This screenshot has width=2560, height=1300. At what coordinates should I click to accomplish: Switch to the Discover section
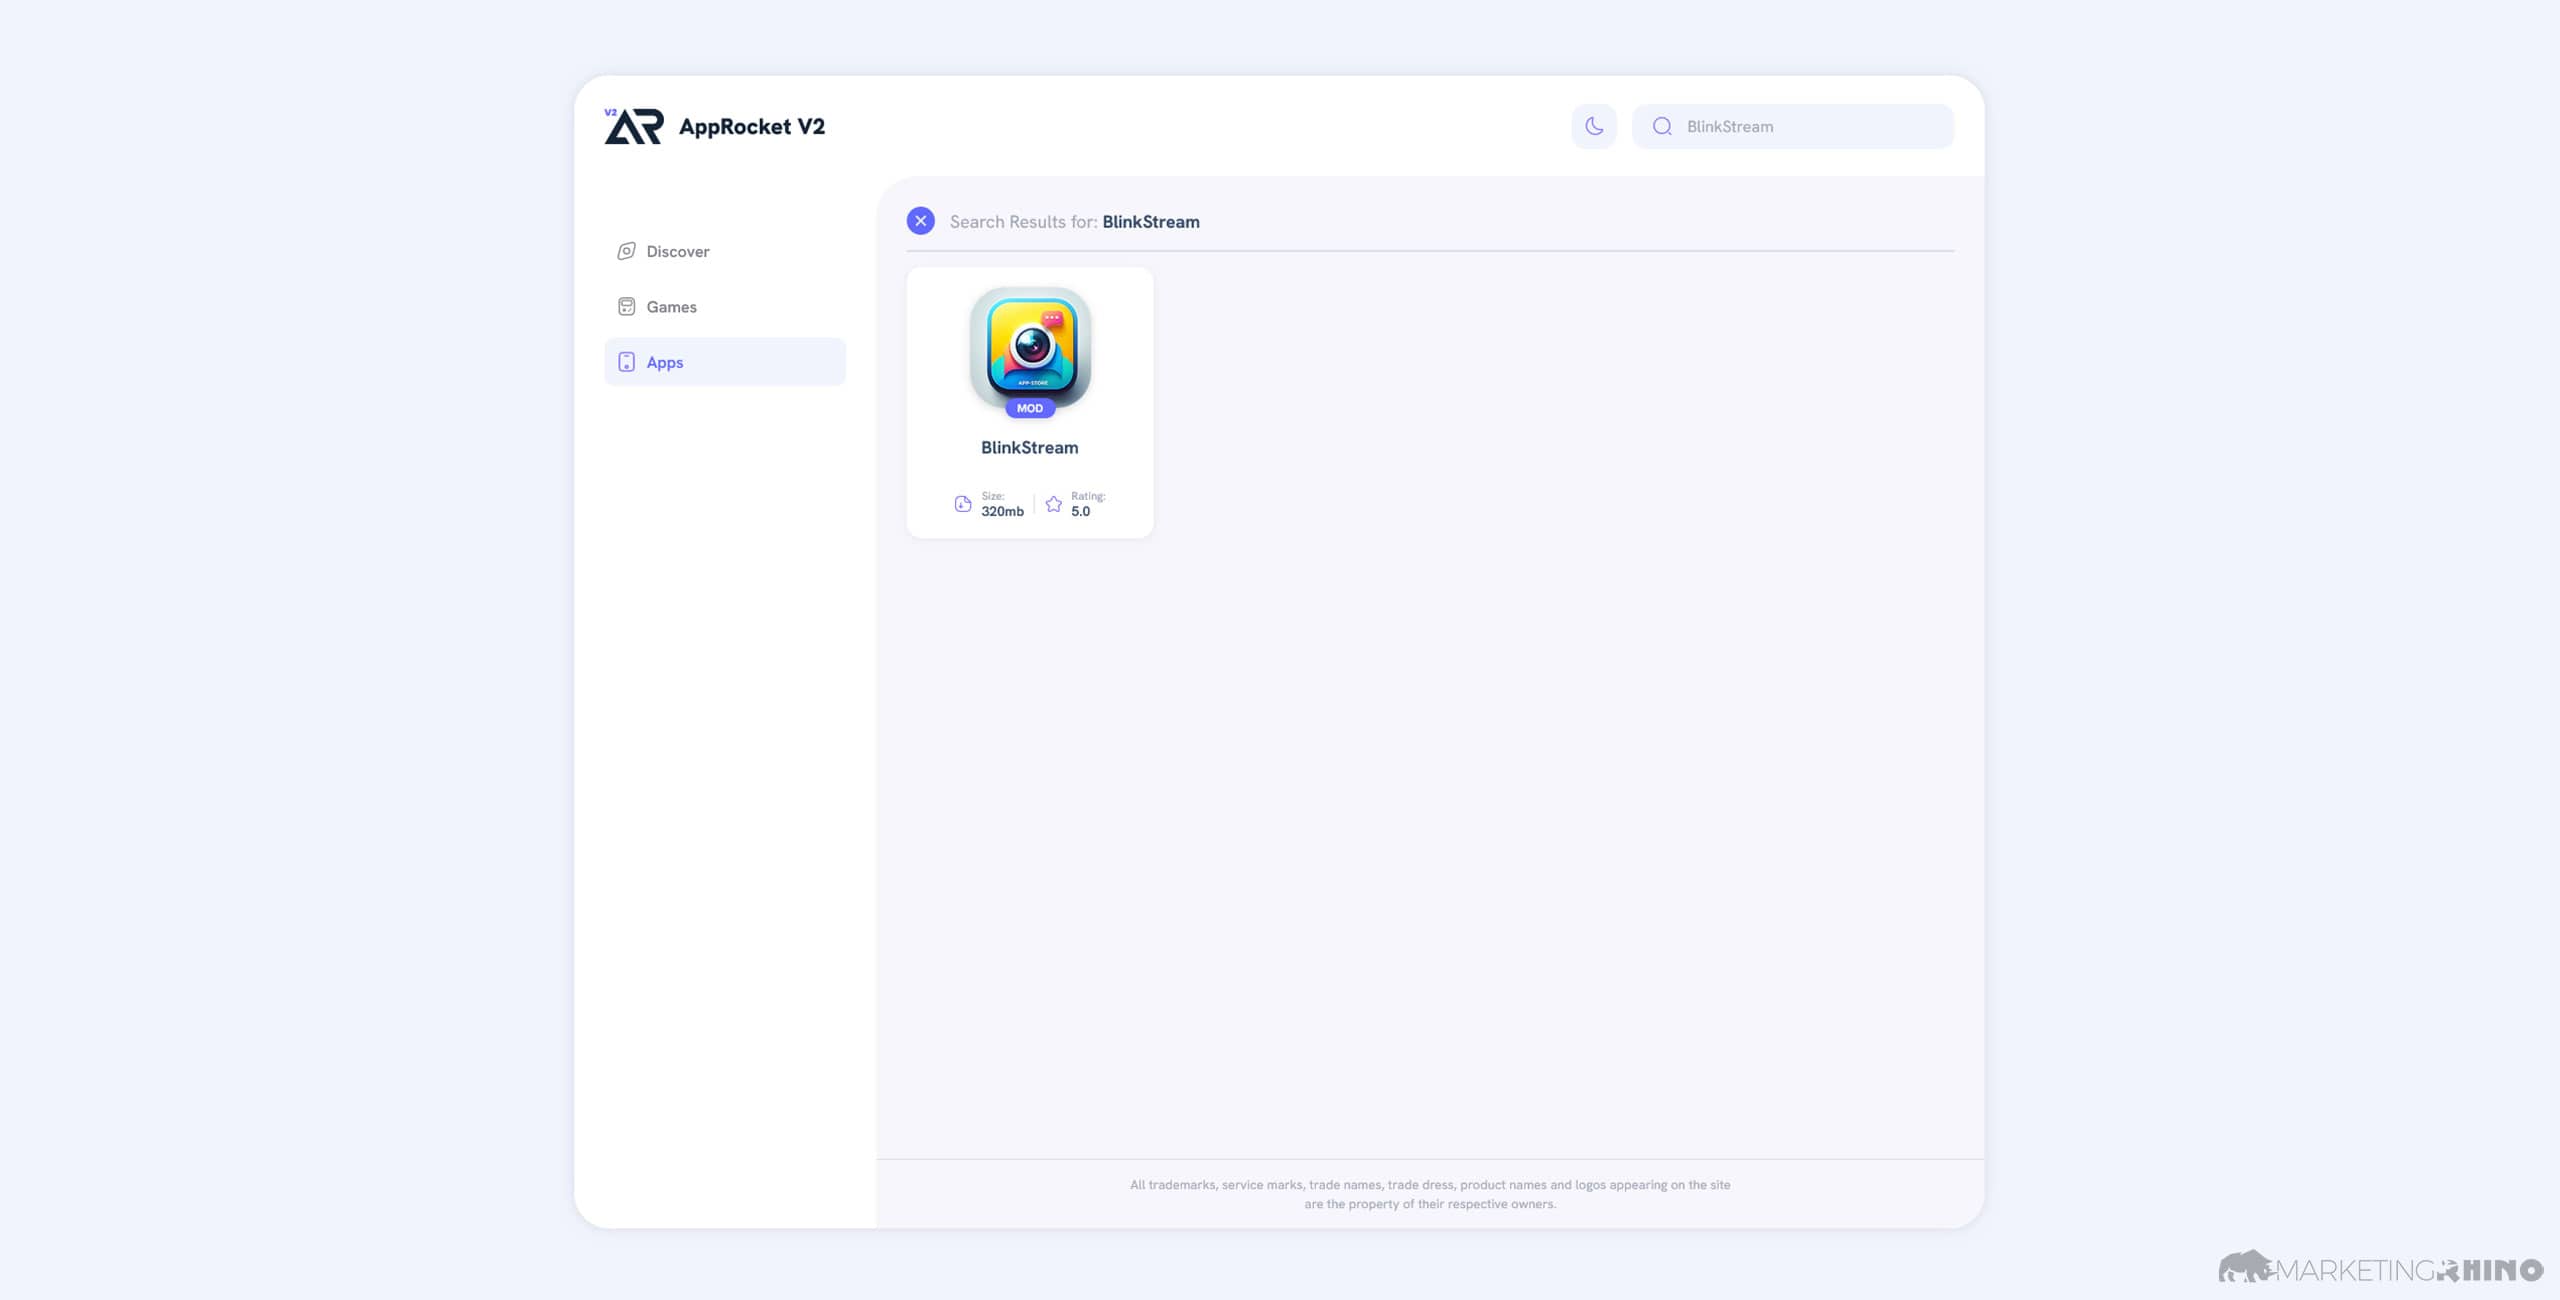coord(677,252)
